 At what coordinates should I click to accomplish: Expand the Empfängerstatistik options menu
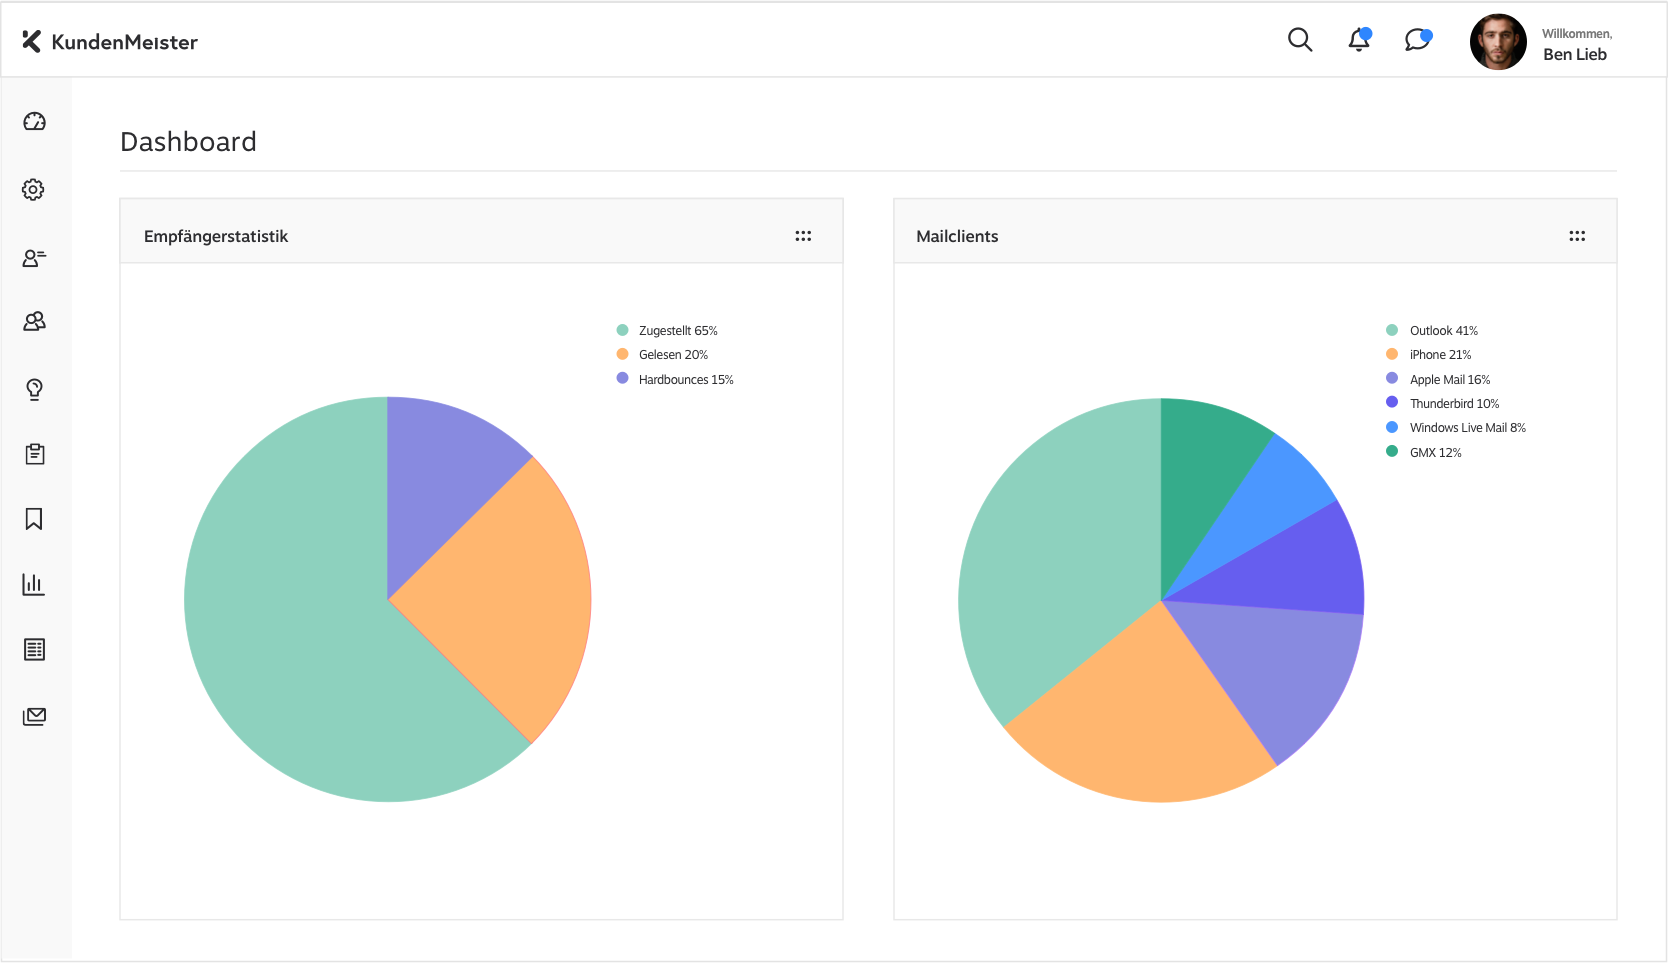coord(803,236)
